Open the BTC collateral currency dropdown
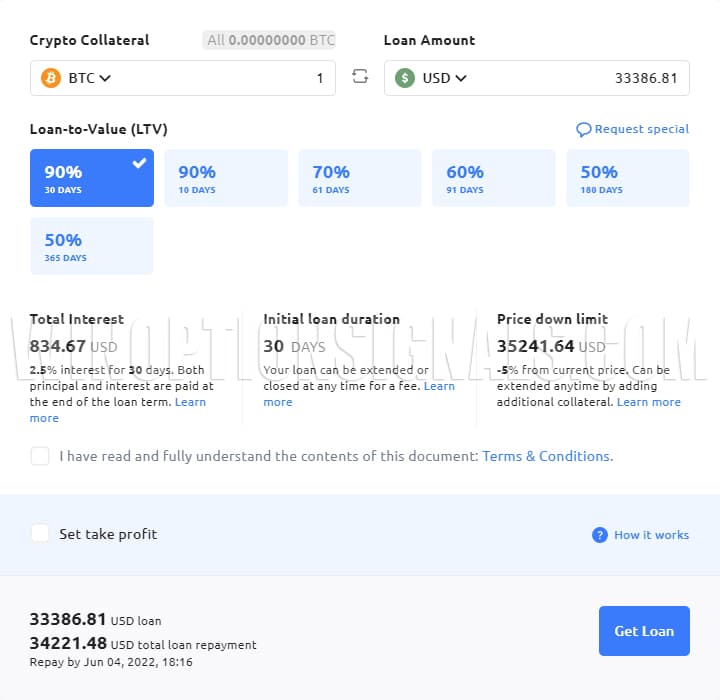 coord(89,78)
